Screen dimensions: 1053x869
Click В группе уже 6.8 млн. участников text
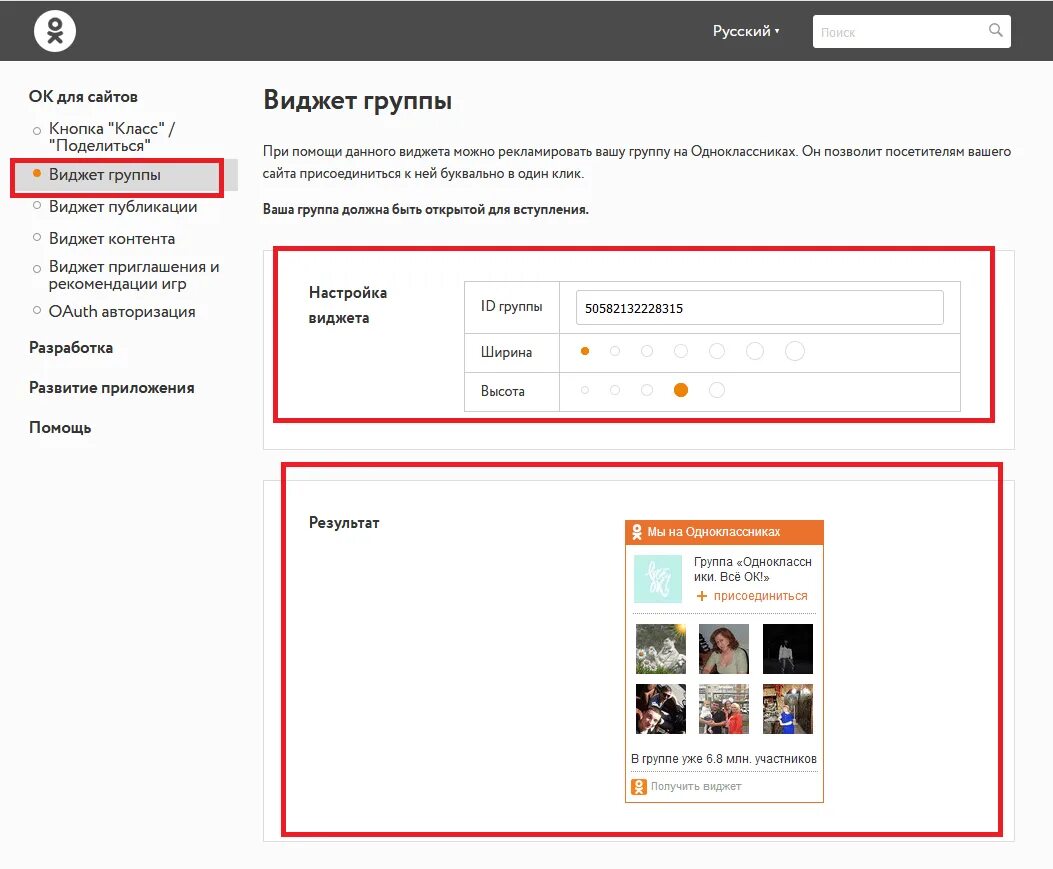(724, 759)
